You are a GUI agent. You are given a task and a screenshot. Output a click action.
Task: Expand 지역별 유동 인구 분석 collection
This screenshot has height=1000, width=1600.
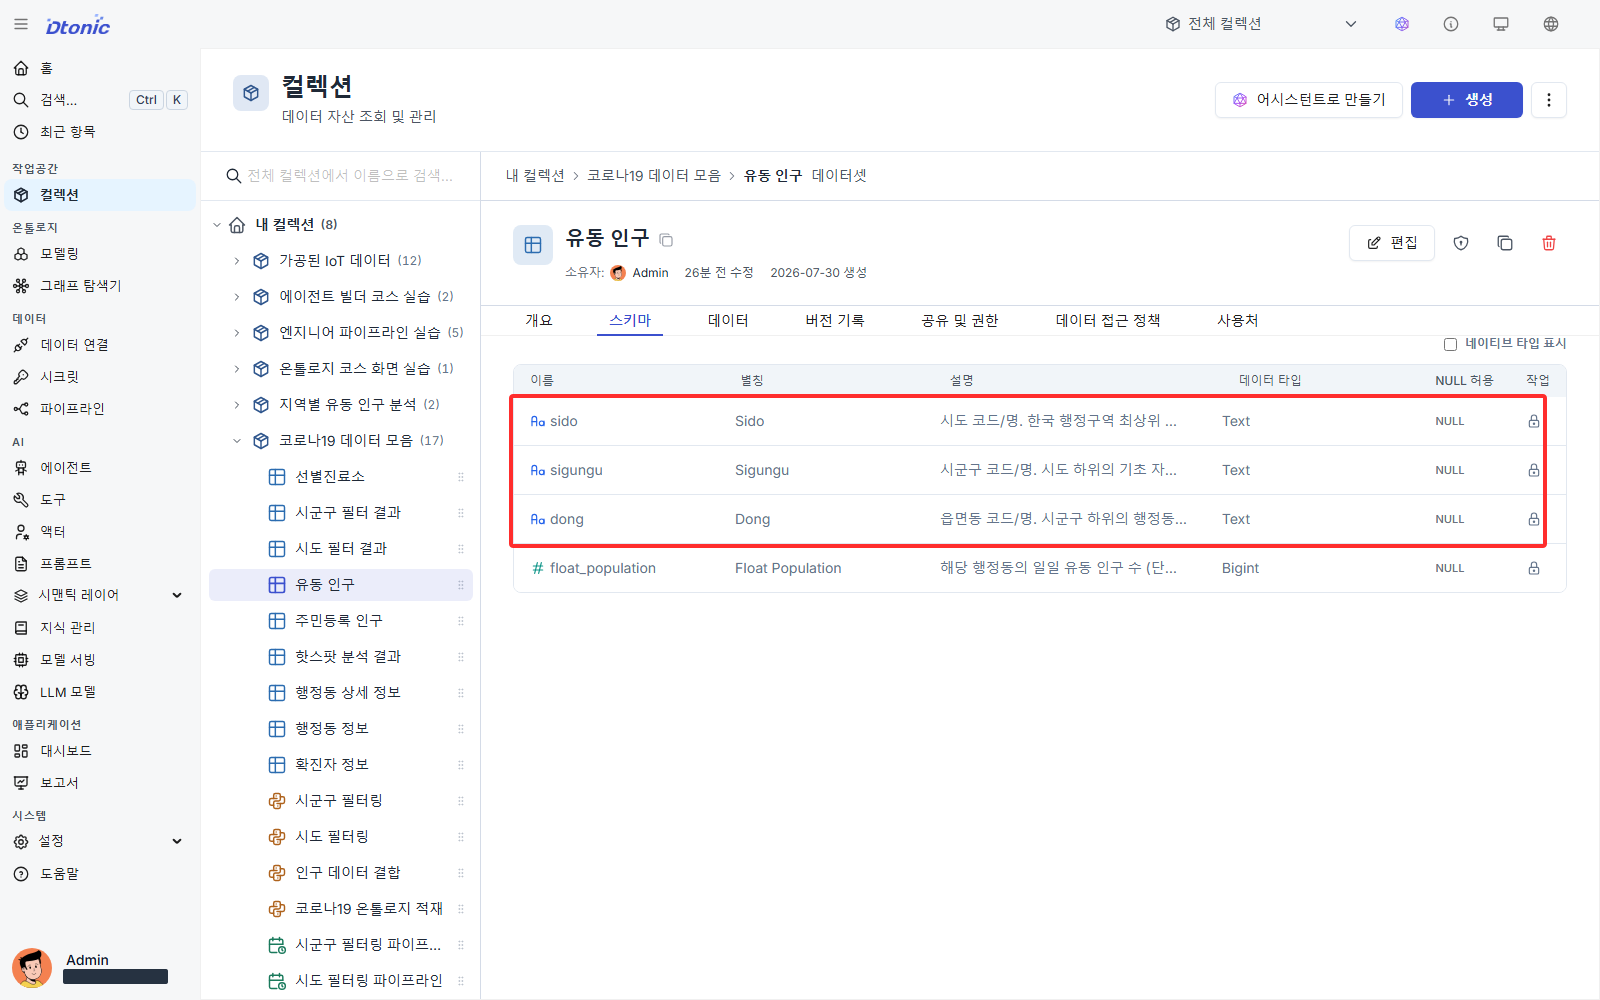tap(237, 405)
